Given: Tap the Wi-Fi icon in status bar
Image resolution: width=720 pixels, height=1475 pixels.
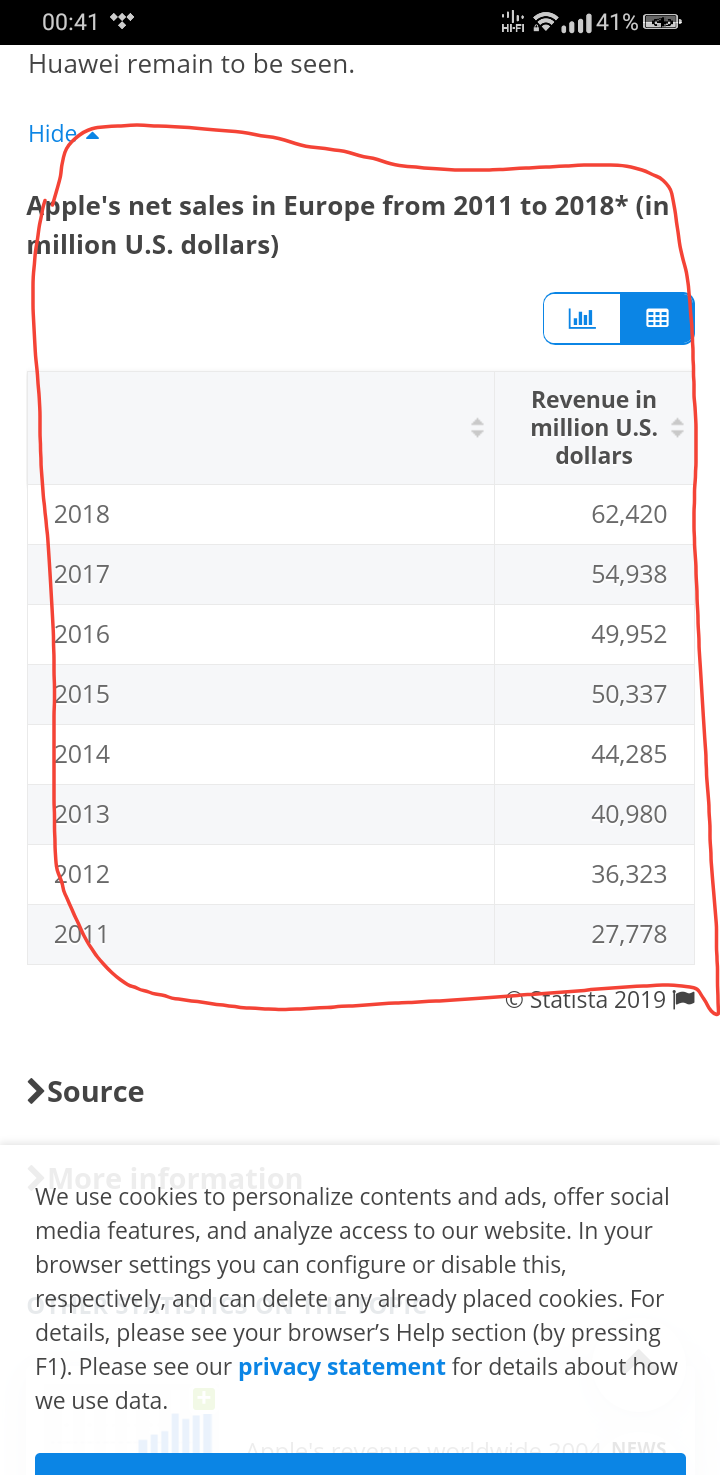Looking at the screenshot, I should pyautogui.click(x=545, y=21).
